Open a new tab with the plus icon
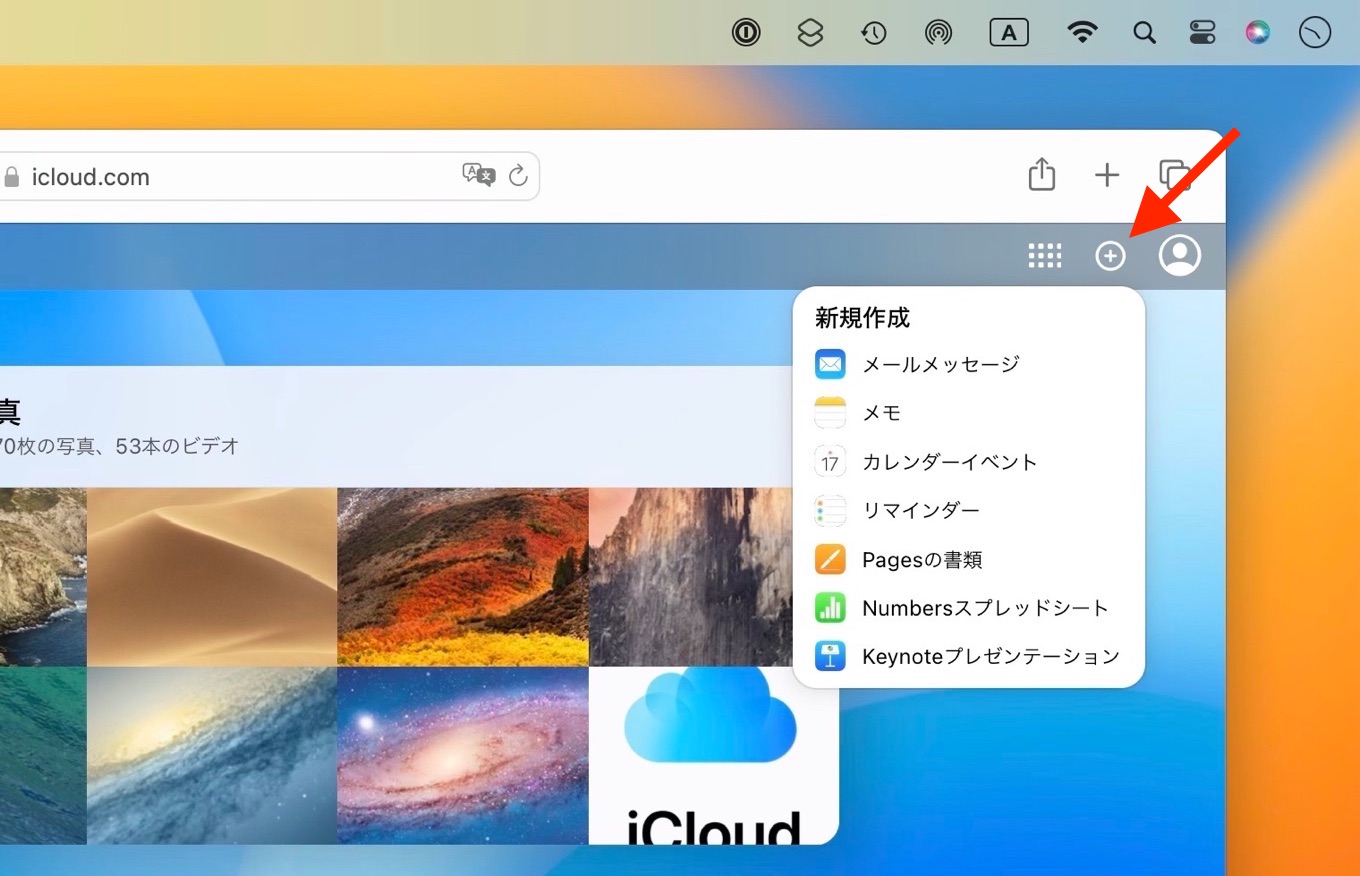Viewport: 1360px width, 876px height. tap(1107, 174)
